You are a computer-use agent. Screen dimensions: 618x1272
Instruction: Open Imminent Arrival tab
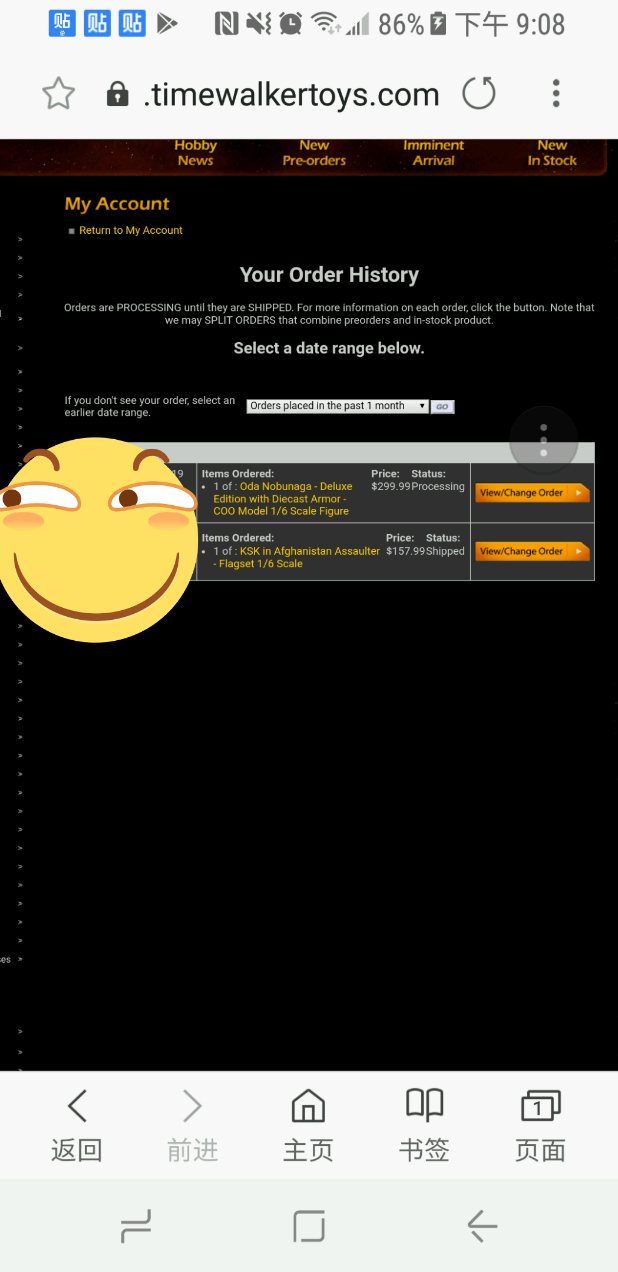coord(434,153)
